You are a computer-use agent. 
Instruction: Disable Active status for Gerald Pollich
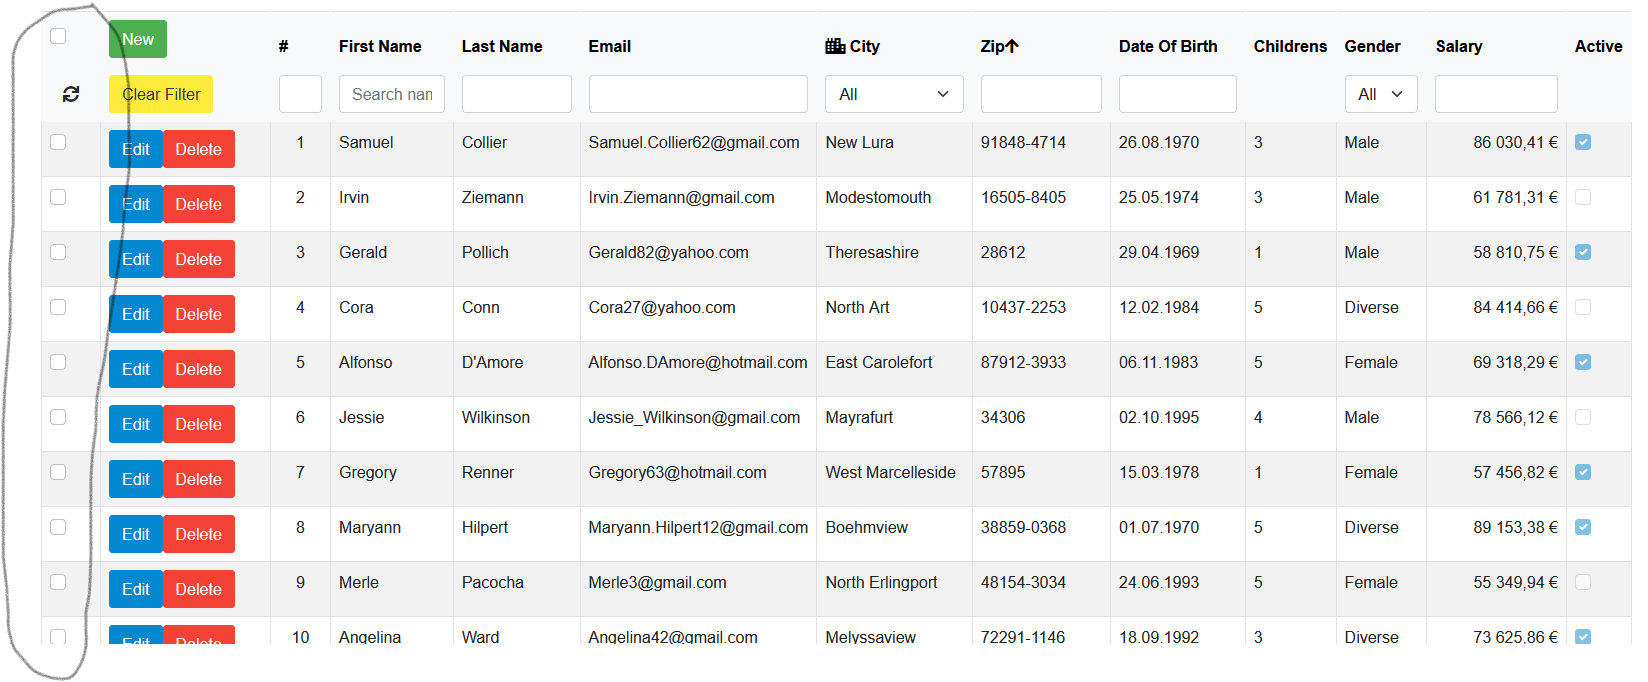coord(1583,252)
